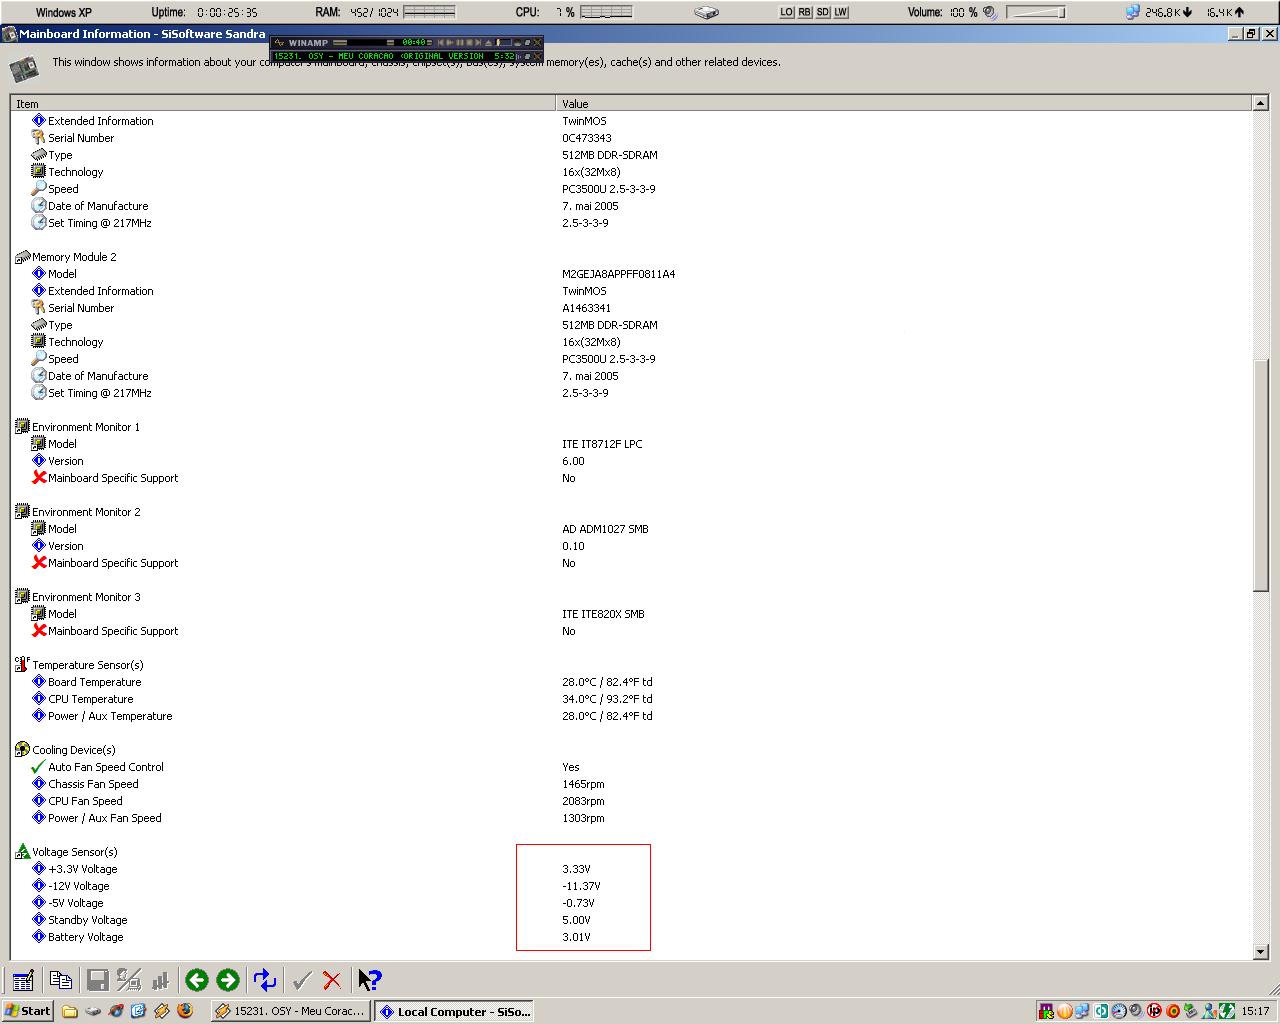Click the save floppy disk toolbar icon
This screenshot has width=1280, height=1024.
98,980
